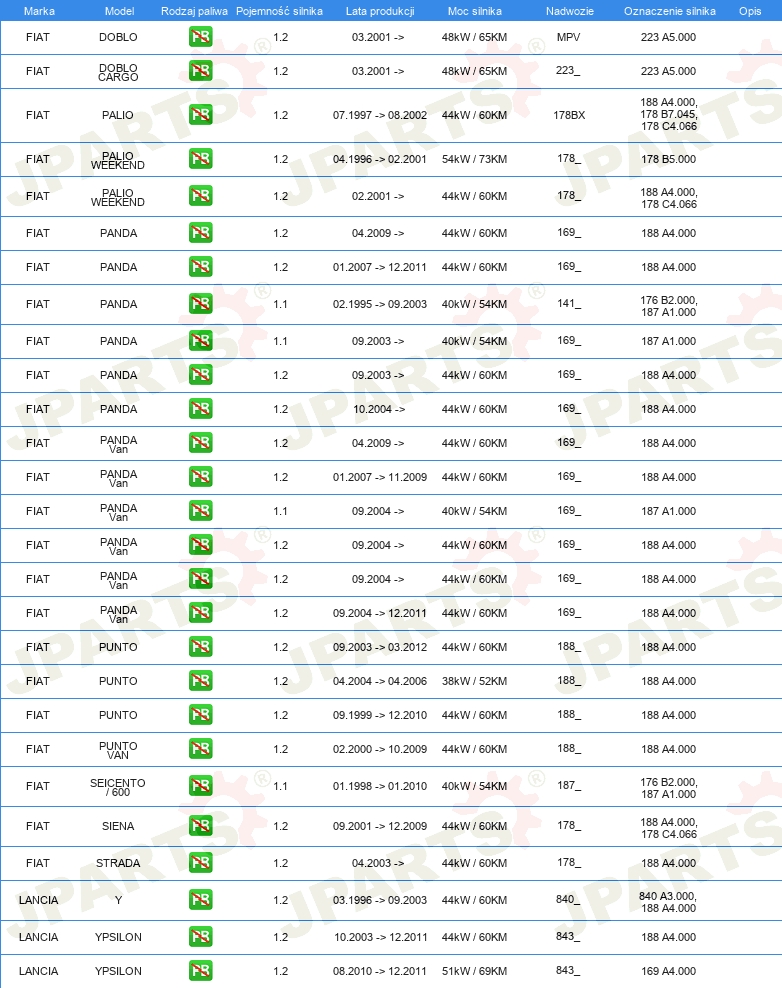This screenshot has height=988, width=782.
Task: Click fuel icon for PANDA 01.2007 -> 12.2011
Action: pos(200,267)
